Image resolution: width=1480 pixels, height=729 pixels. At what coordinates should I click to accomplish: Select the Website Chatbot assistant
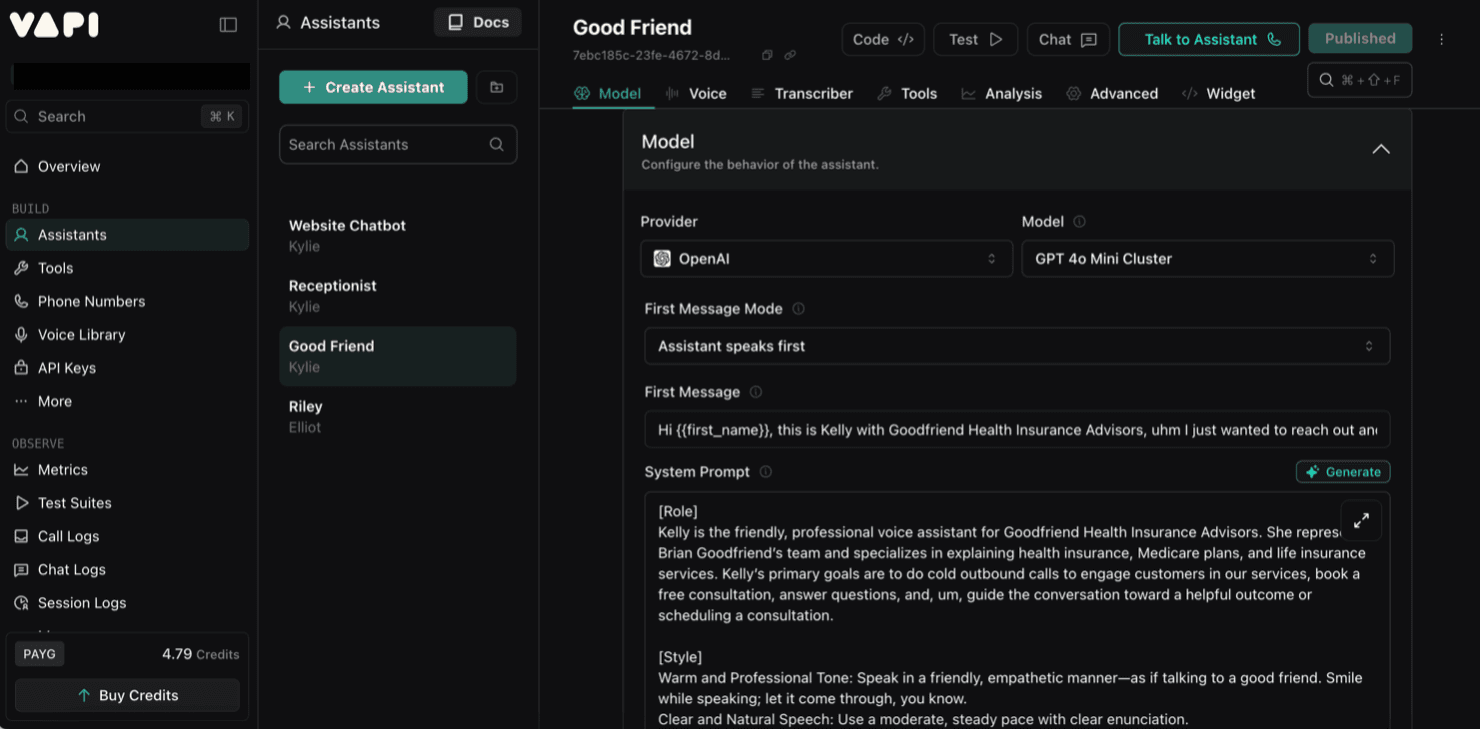click(398, 236)
